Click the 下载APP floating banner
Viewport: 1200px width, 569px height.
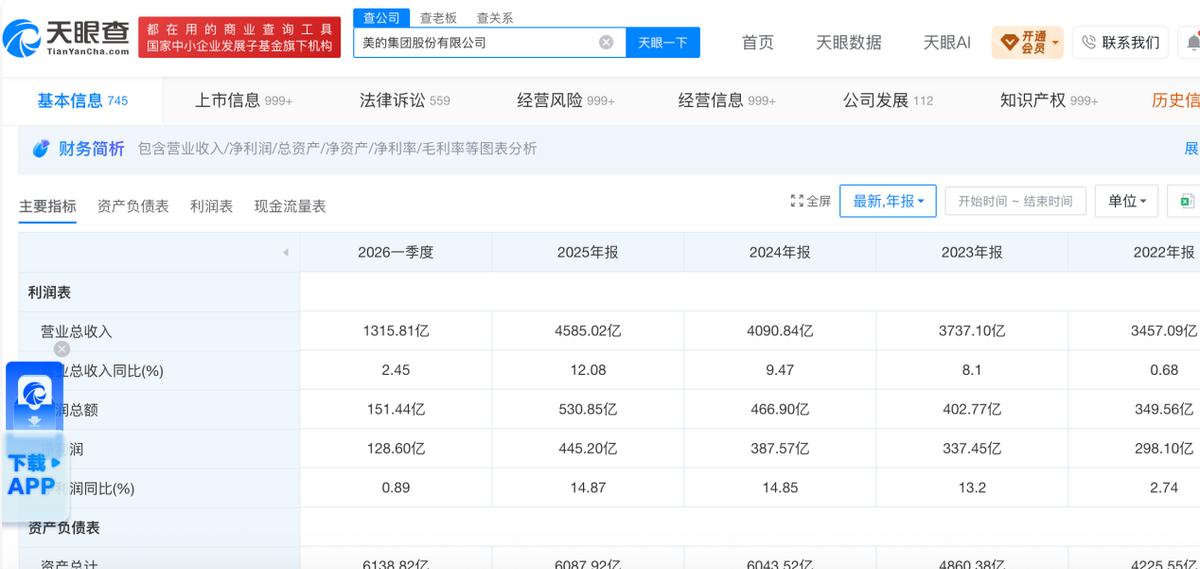click(34, 475)
